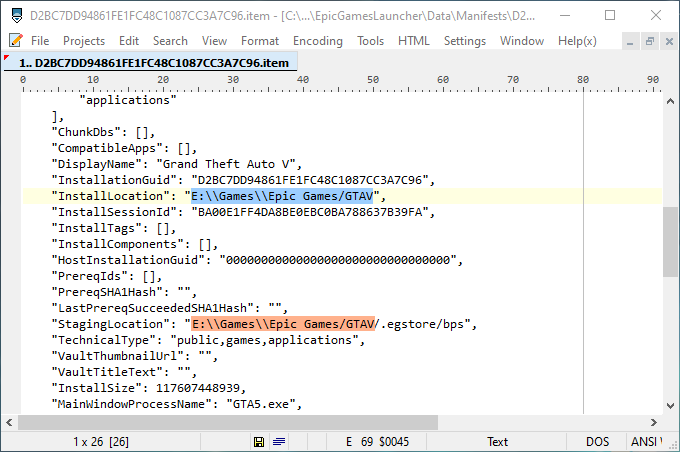Click the "Text" highlighter status field
The height and width of the screenshot is (452, 680).
tap(497, 442)
